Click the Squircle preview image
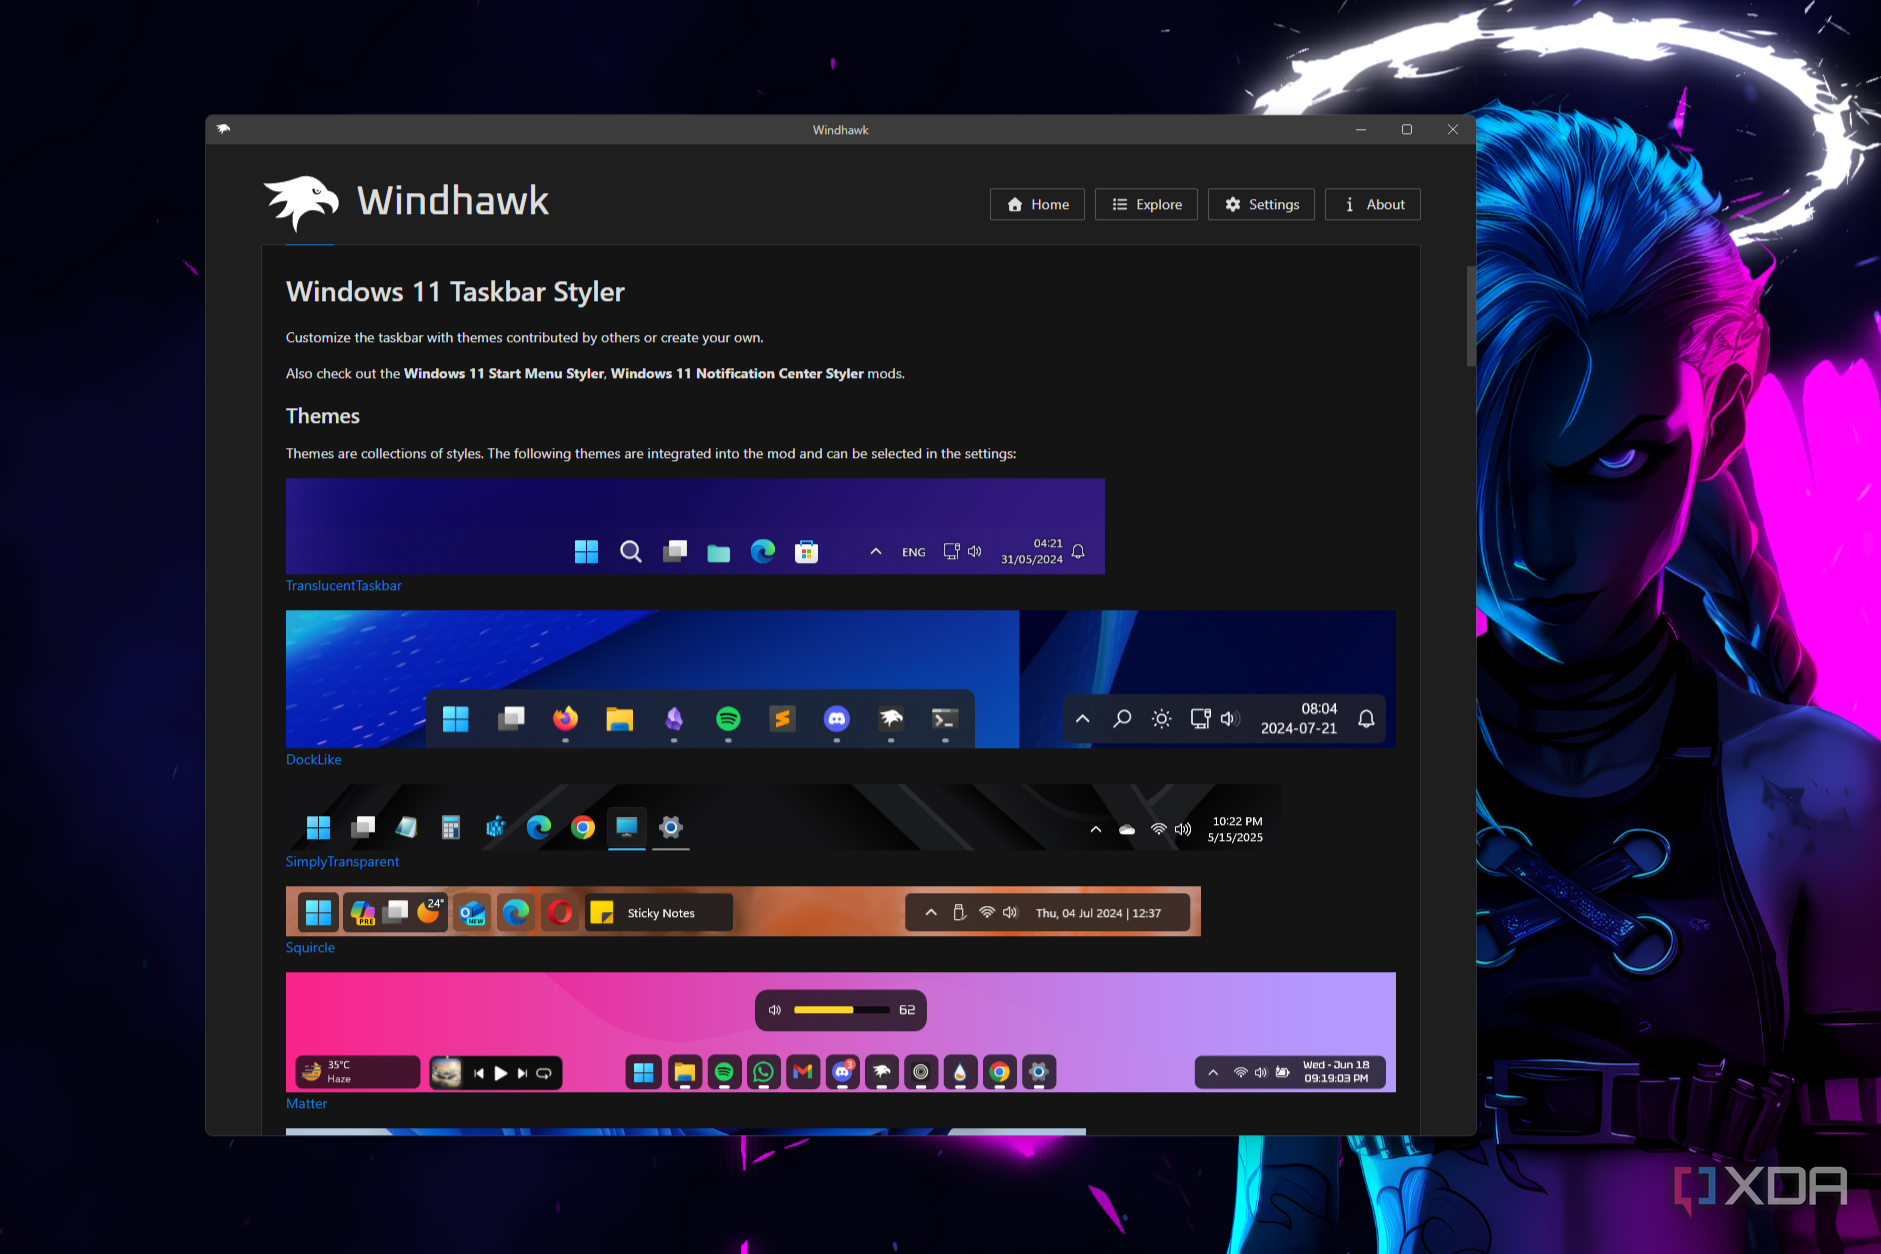This screenshot has height=1254, width=1881. tap(743, 911)
